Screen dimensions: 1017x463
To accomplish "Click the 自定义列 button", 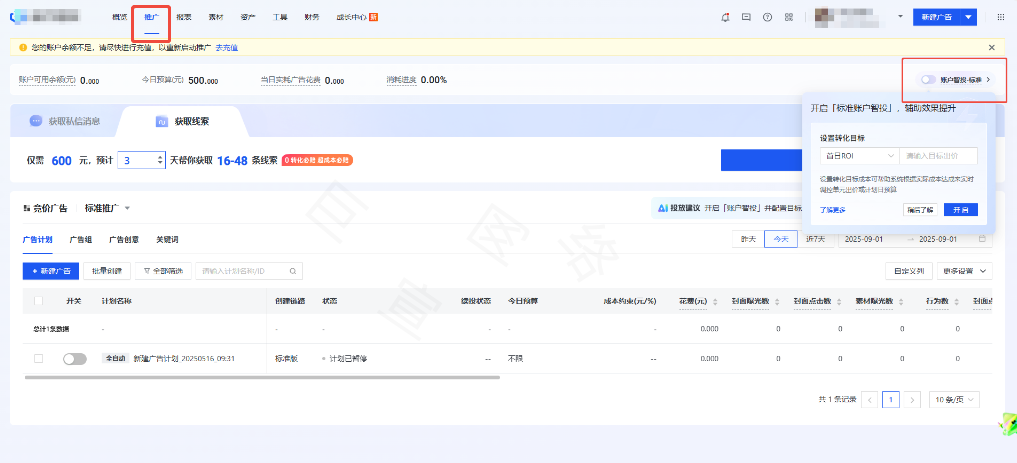I will [x=909, y=271].
